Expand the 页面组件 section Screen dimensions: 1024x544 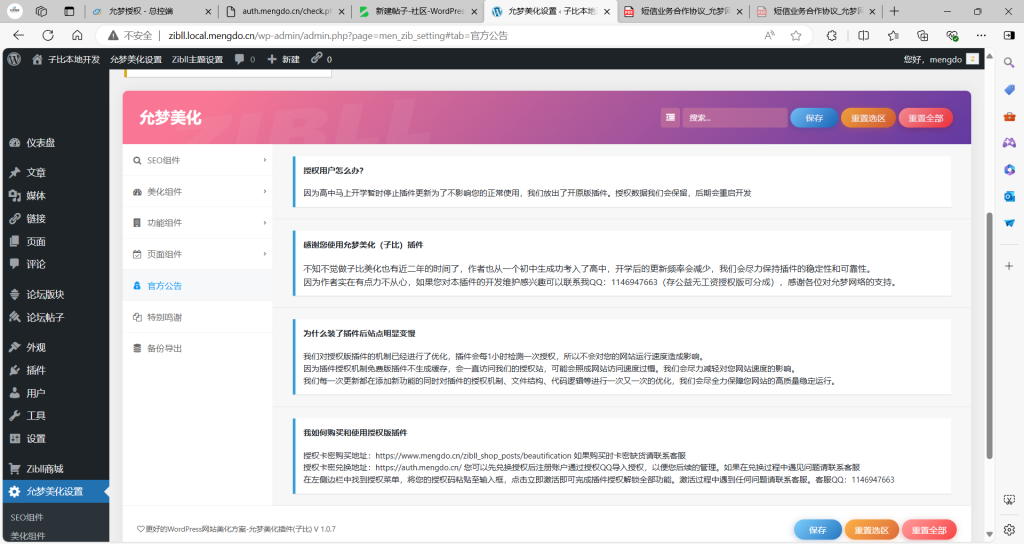[196, 254]
